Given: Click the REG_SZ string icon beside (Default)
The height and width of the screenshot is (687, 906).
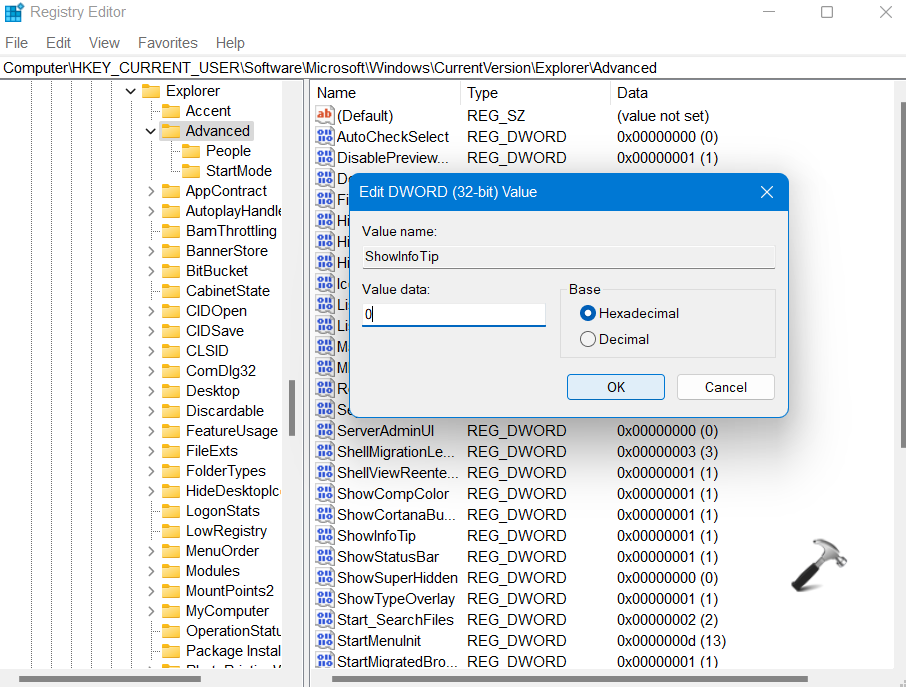Looking at the screenshot, I should click(324, 115).
